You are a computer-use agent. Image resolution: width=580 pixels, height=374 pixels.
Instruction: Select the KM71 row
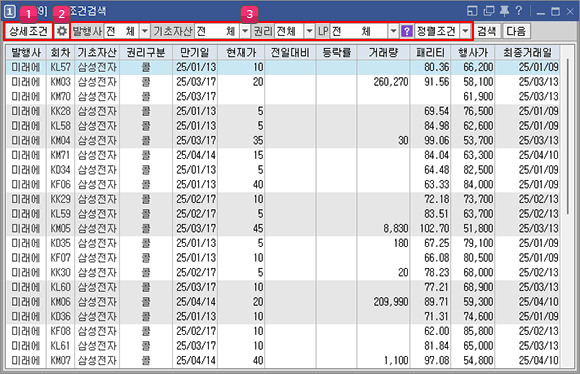[283, 155]
